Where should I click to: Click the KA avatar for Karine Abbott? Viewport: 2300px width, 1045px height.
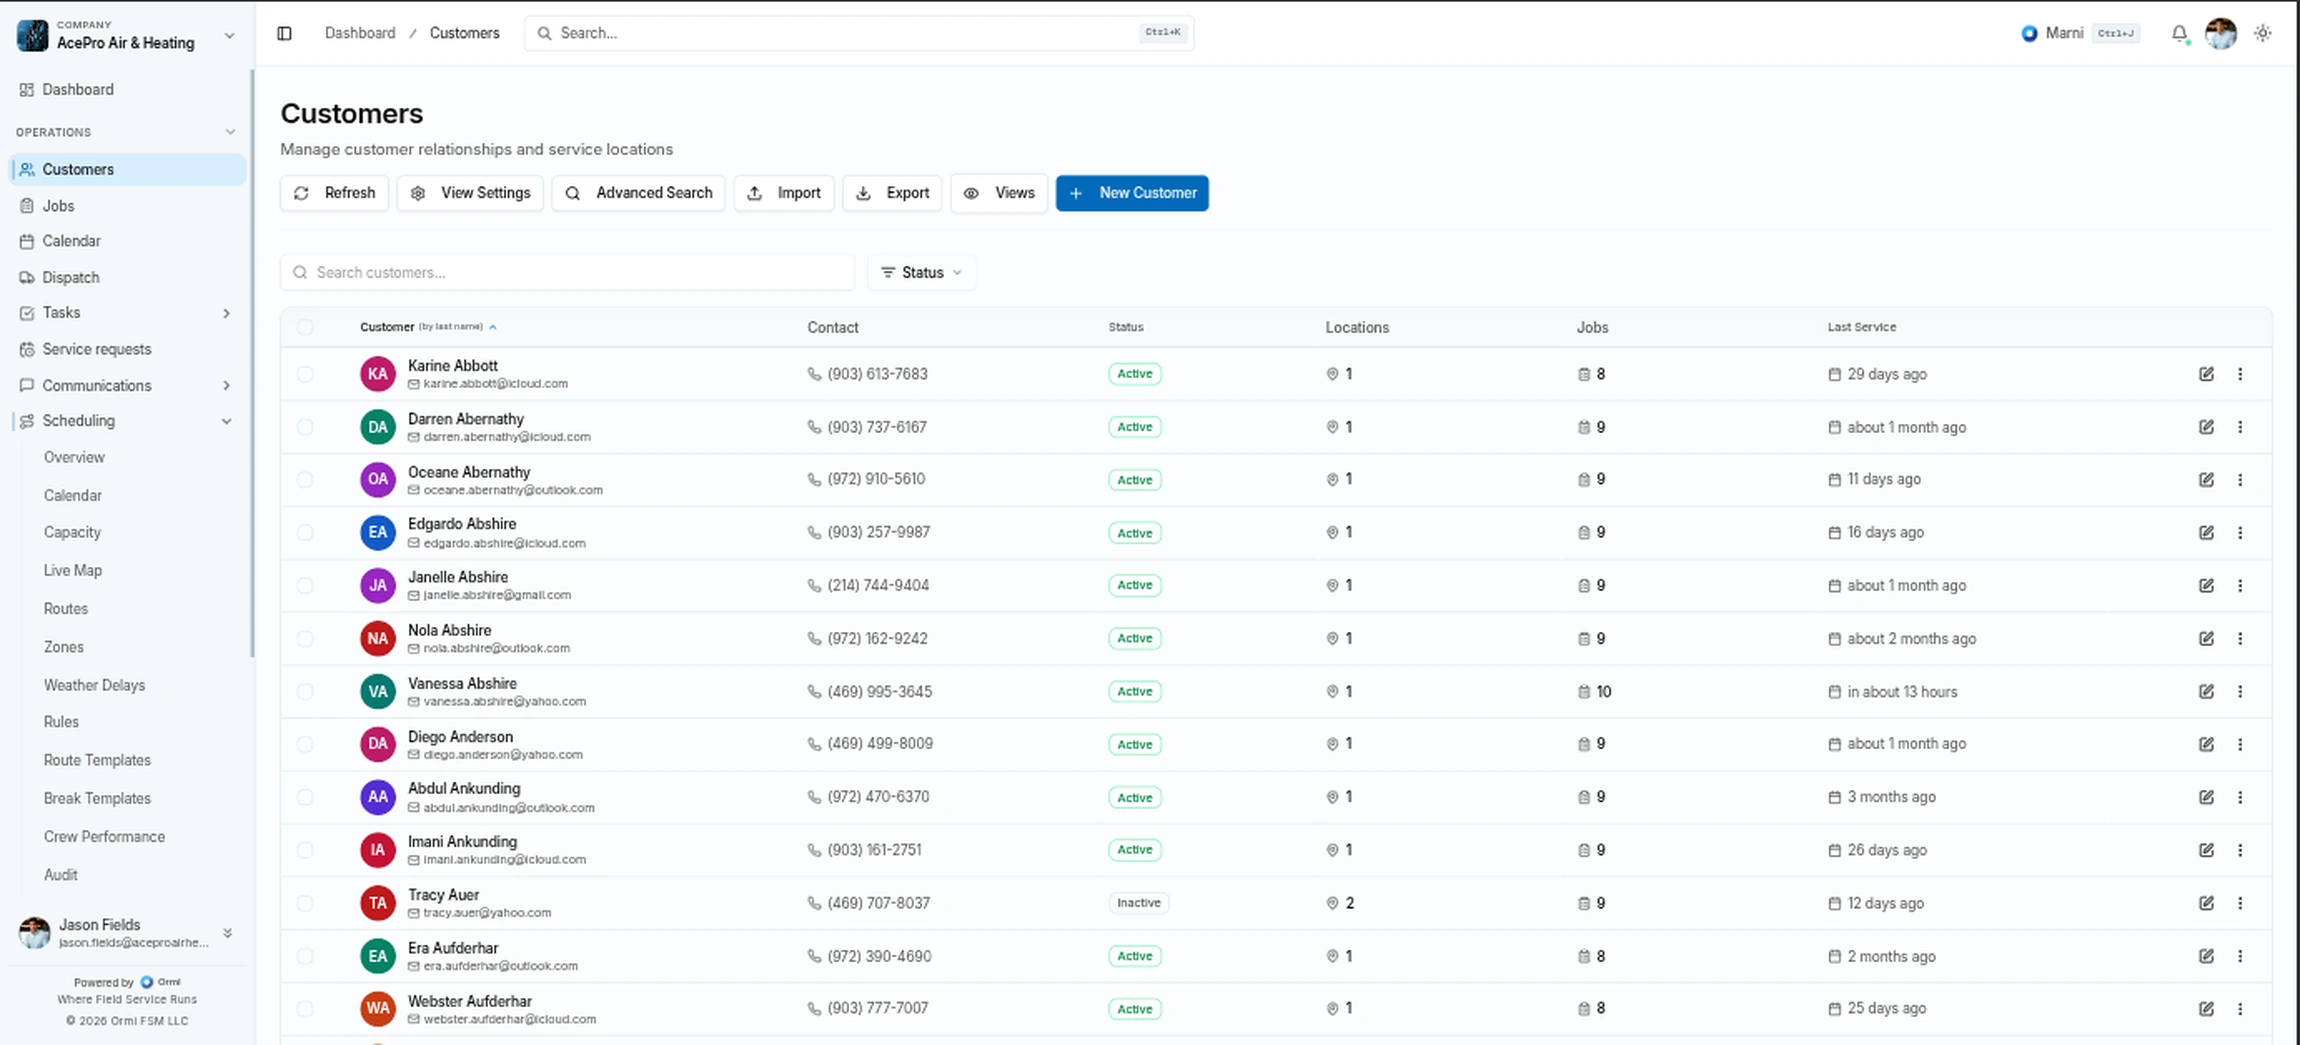[377, 374]
